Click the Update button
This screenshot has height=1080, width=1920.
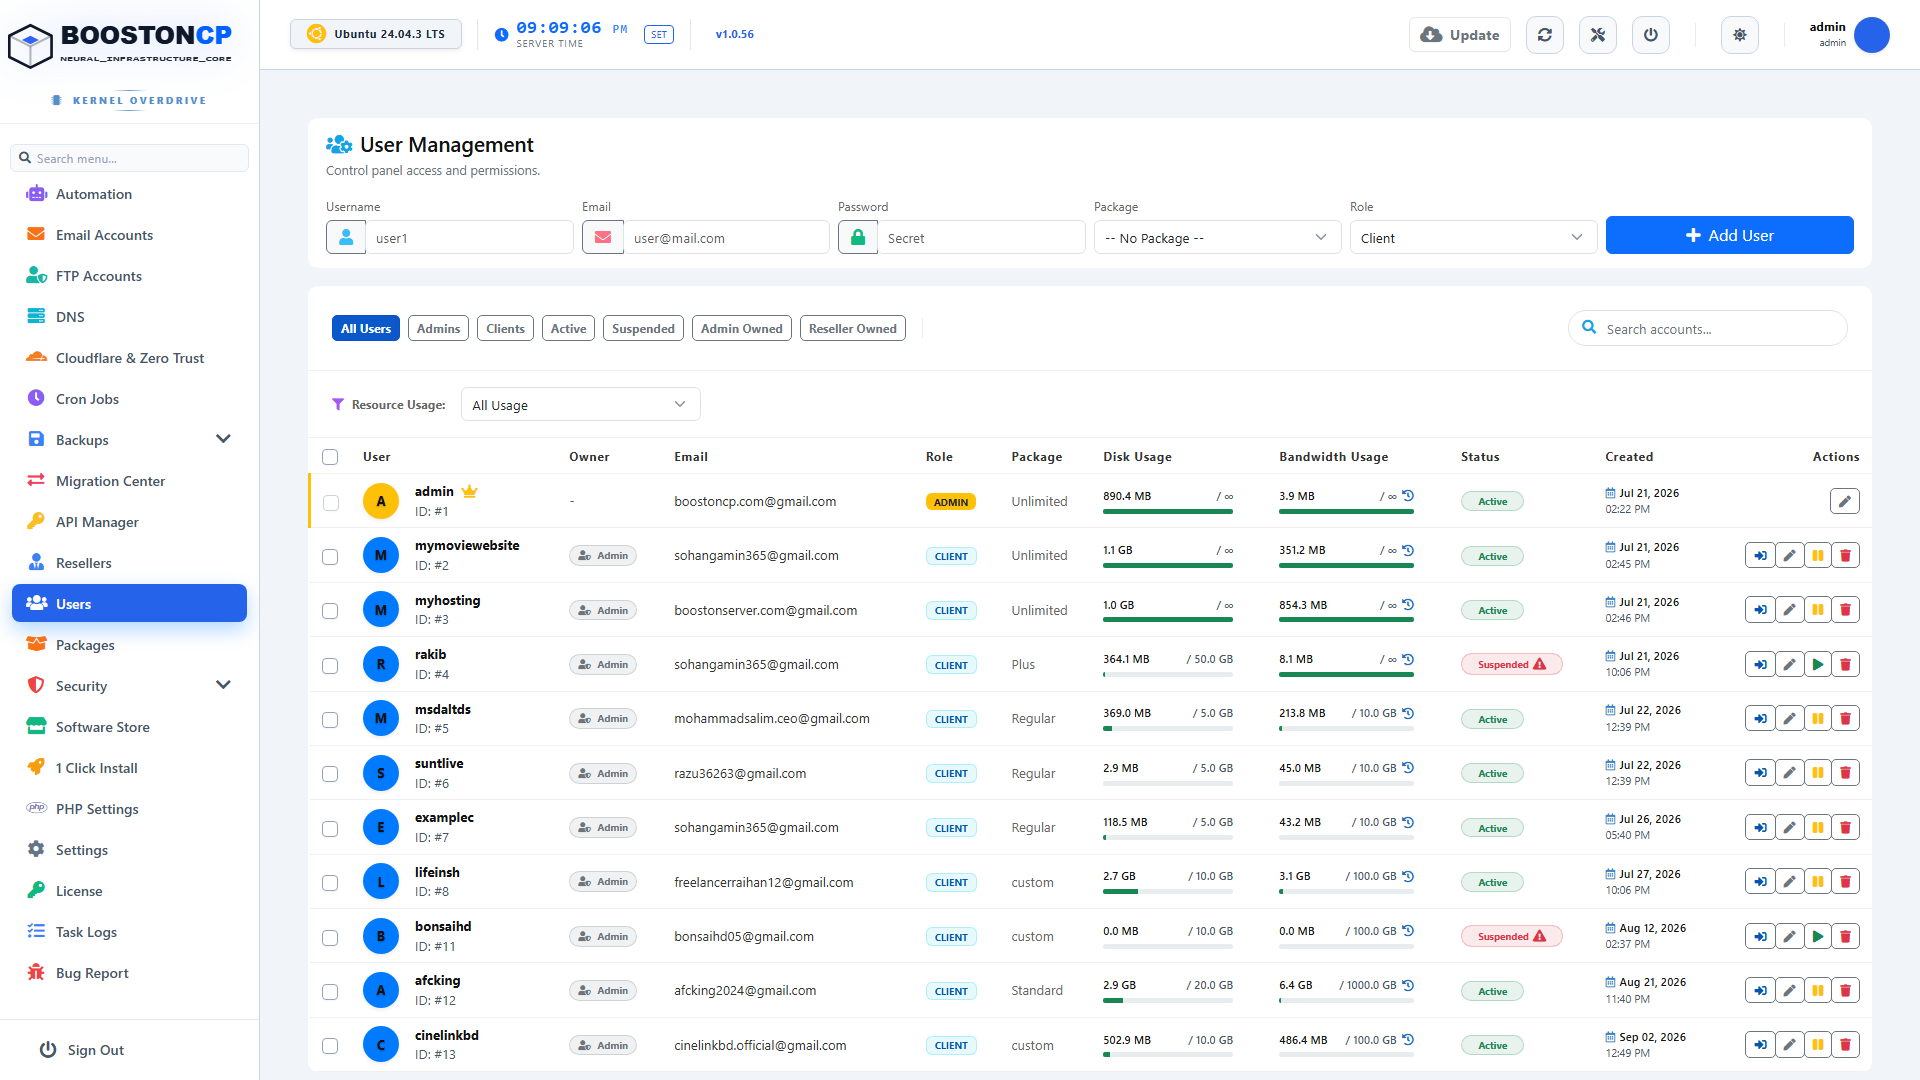[x=1460, y=35]
